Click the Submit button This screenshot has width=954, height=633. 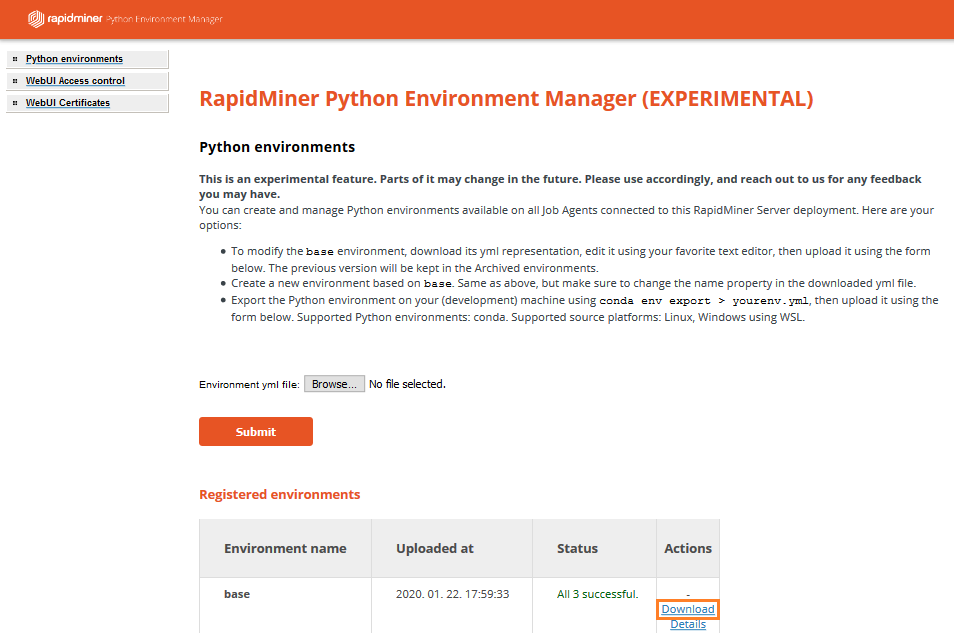tap(256, 432)
